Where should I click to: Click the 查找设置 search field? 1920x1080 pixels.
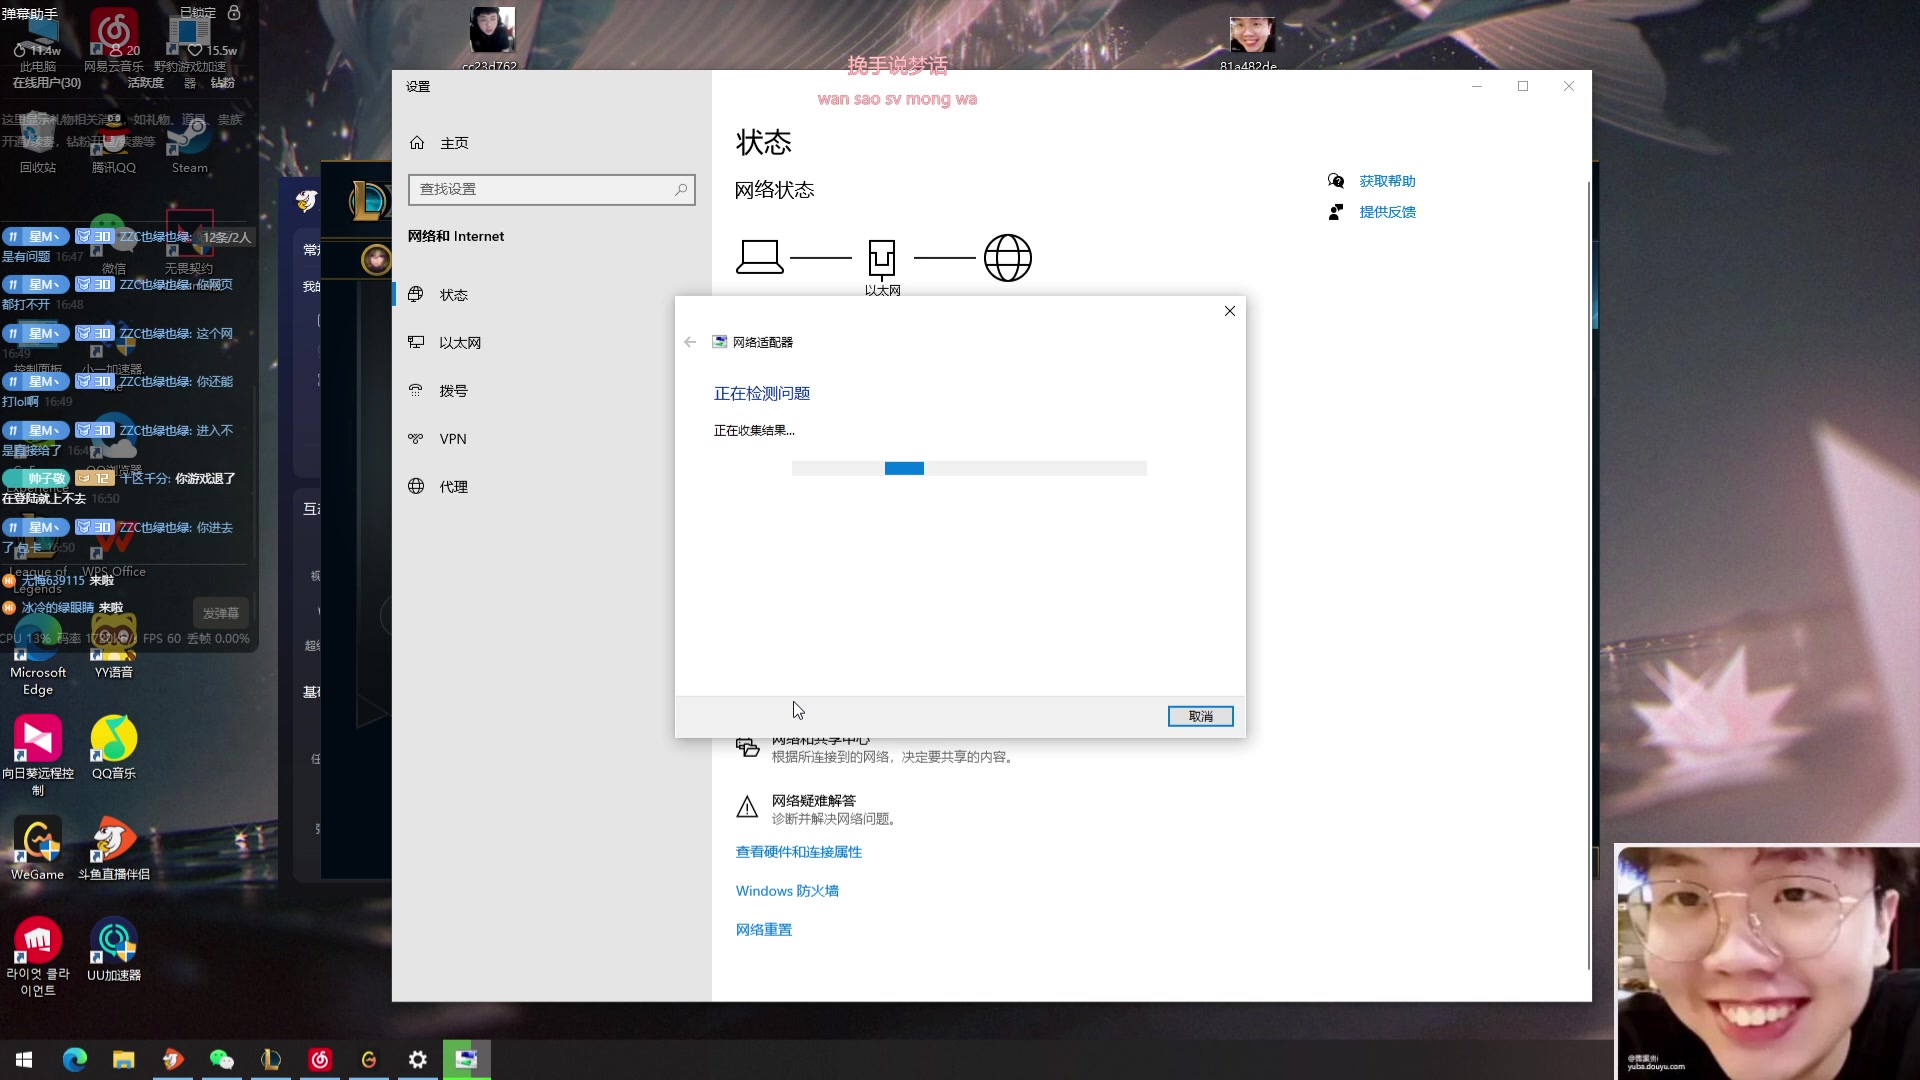[x=551, y=189]
